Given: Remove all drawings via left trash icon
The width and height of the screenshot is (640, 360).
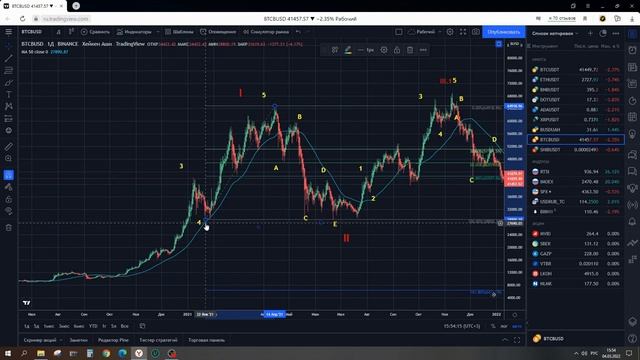Looking at the screenshot, I should [x=9, y=228].
